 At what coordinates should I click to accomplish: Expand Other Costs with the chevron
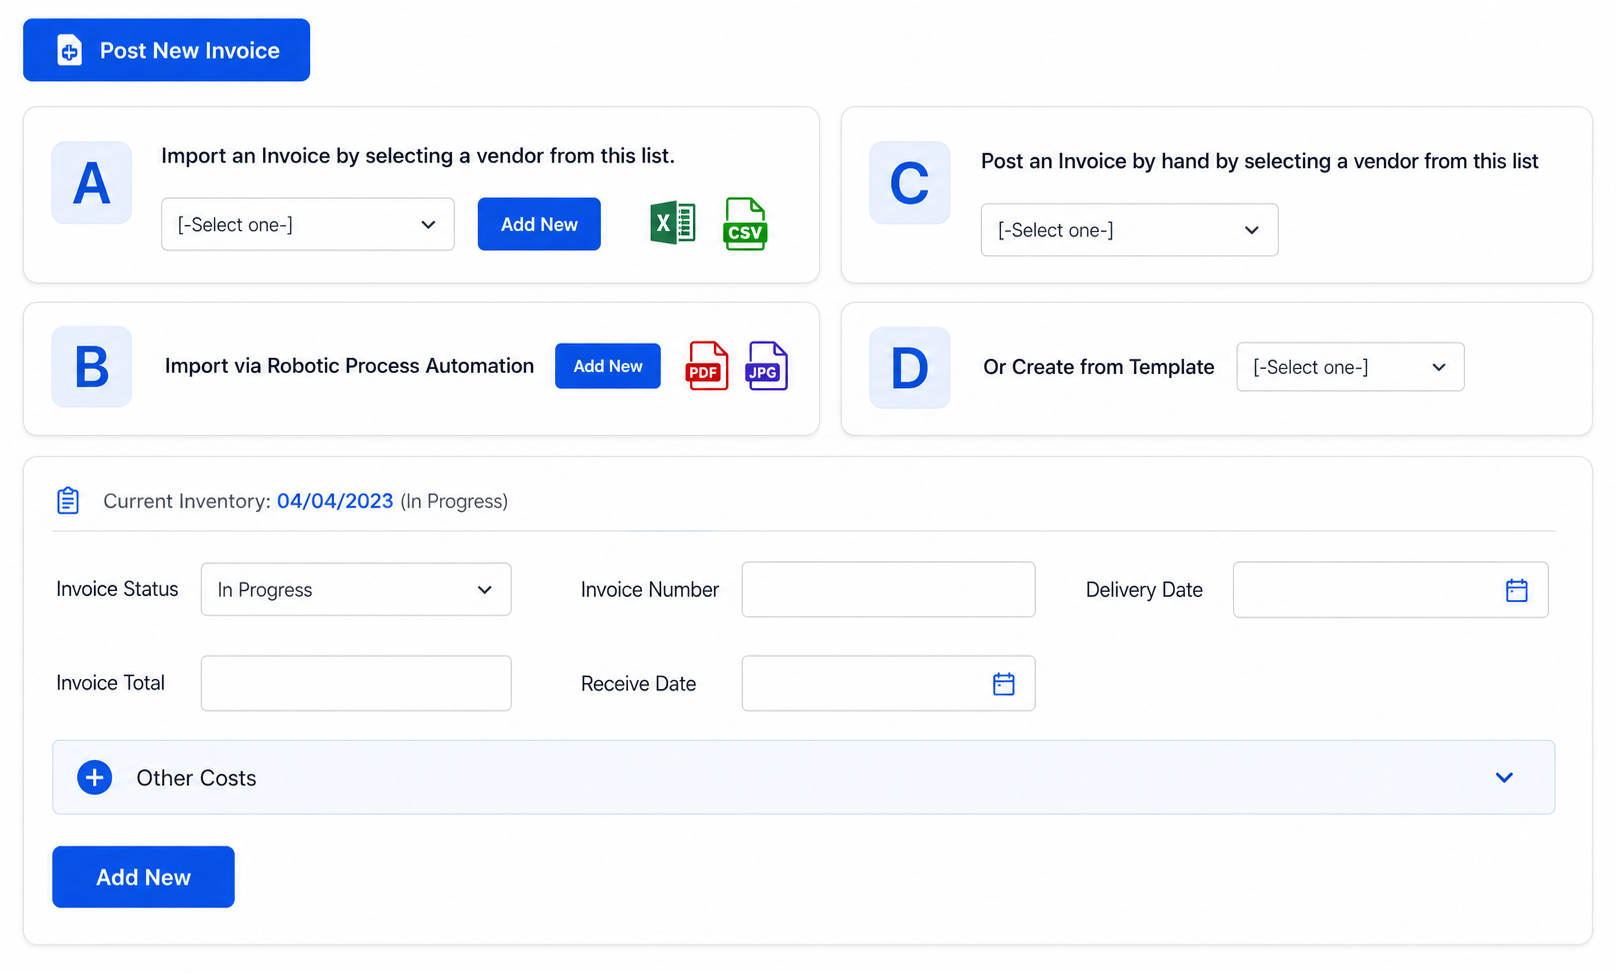[x=1504, y=778]
